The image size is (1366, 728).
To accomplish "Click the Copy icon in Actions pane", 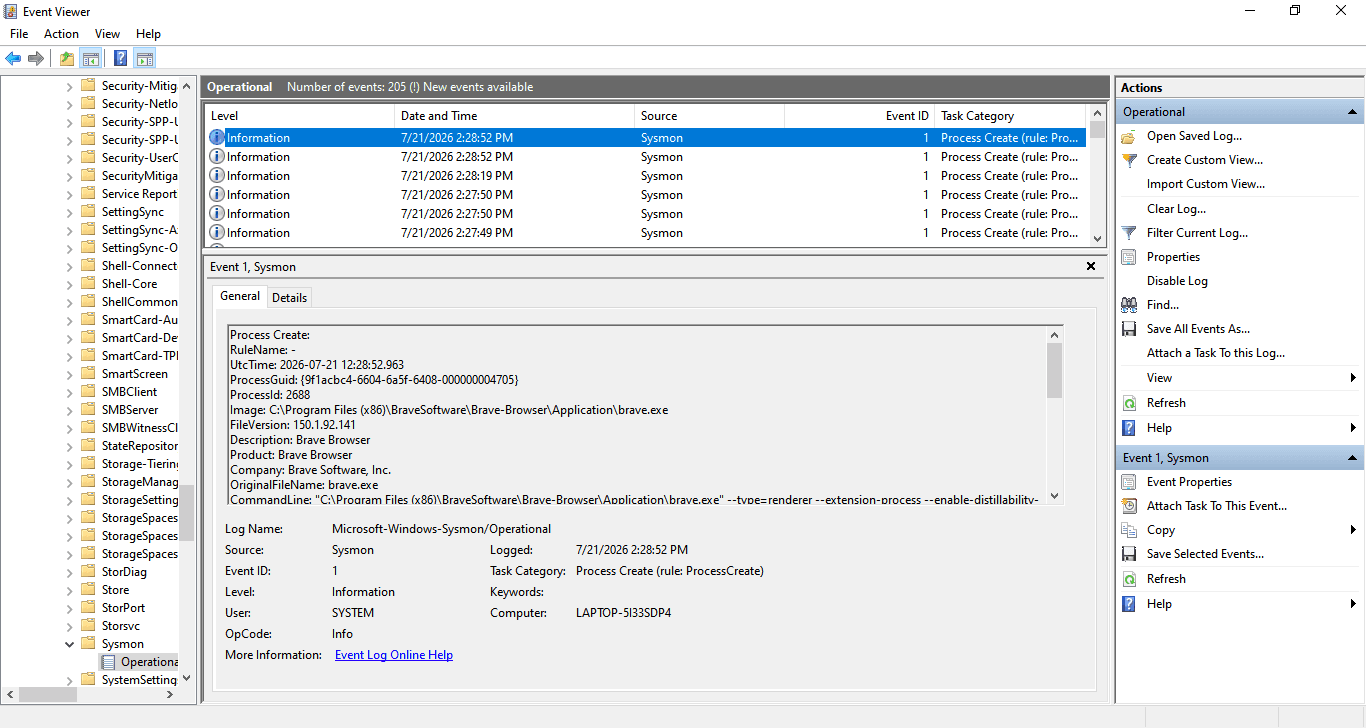I will (1129, 530).
